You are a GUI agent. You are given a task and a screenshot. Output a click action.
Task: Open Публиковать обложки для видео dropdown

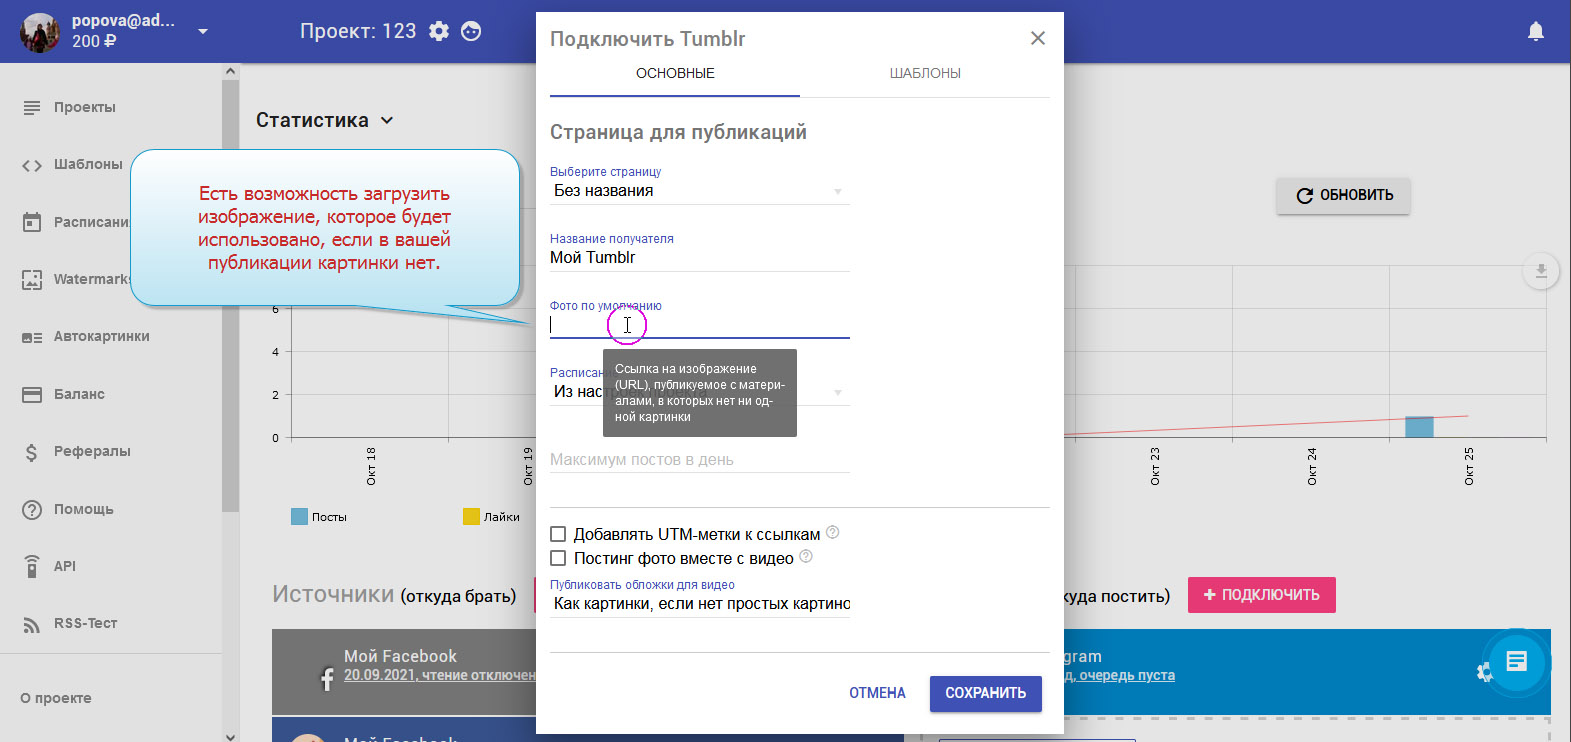pyautogui.click(x=699, y=604)
